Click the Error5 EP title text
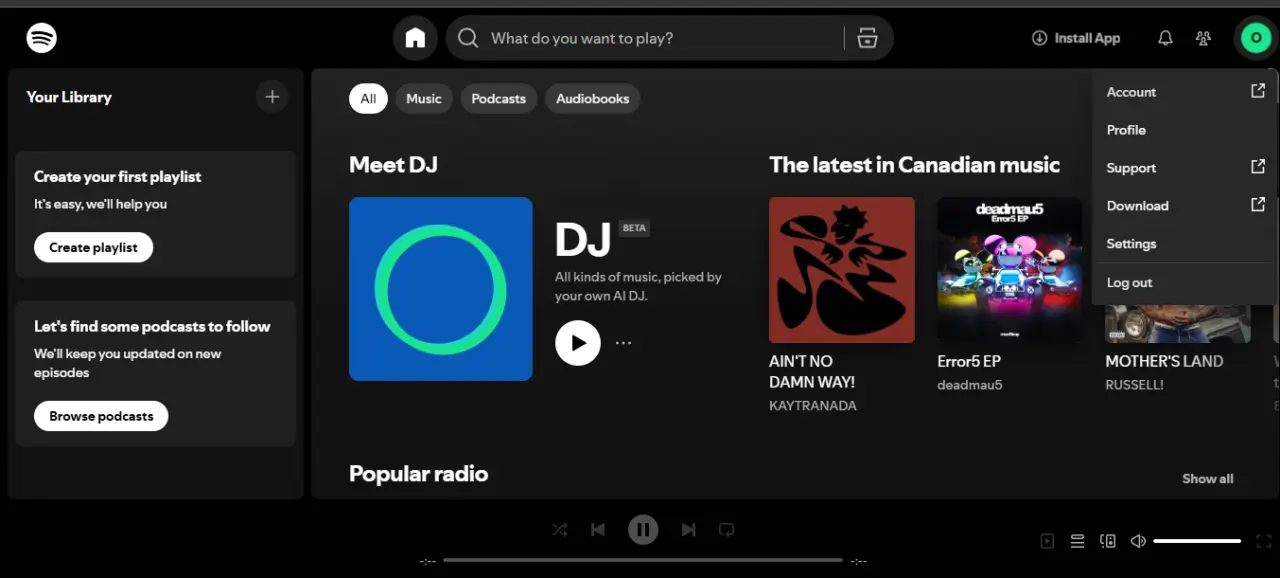 coord(969,361)
